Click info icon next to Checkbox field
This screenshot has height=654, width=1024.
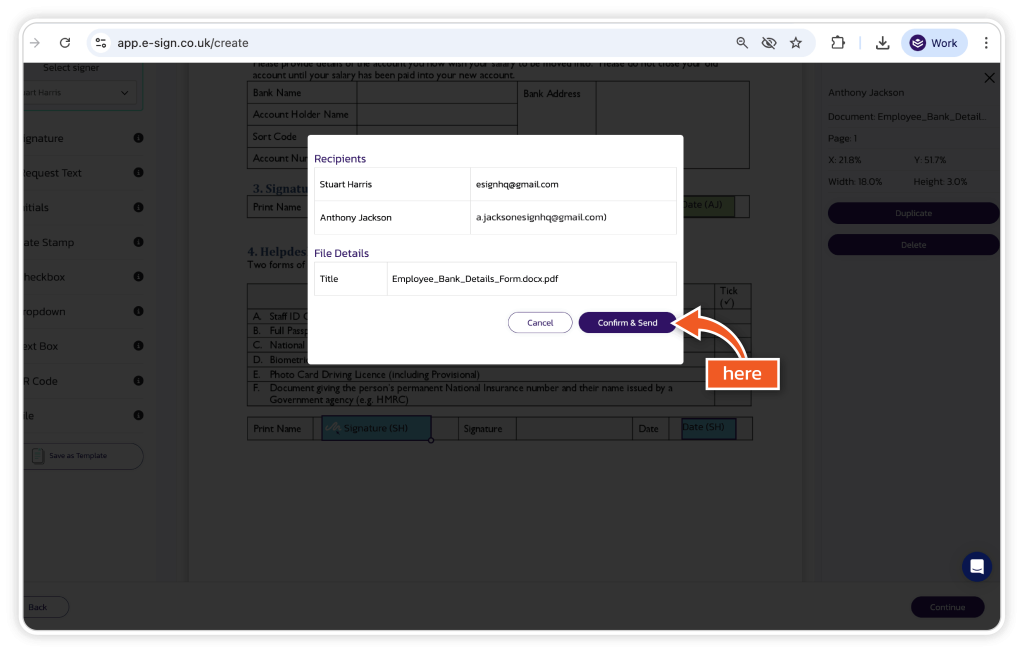(138, 277)
